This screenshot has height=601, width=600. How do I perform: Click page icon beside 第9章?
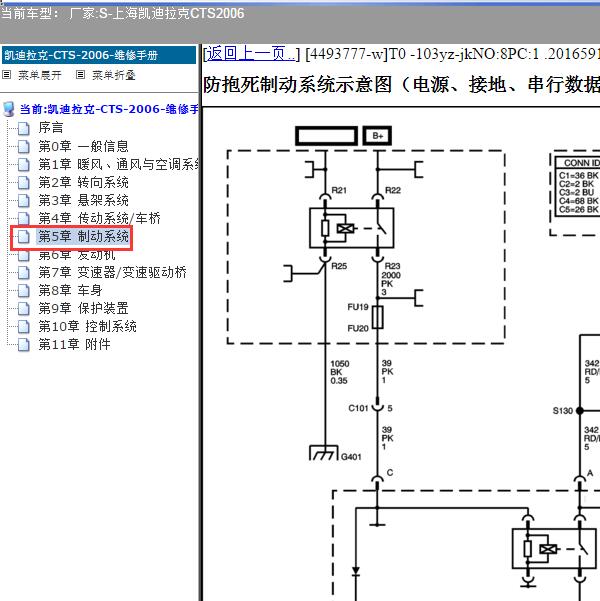[x=24, y=309]
